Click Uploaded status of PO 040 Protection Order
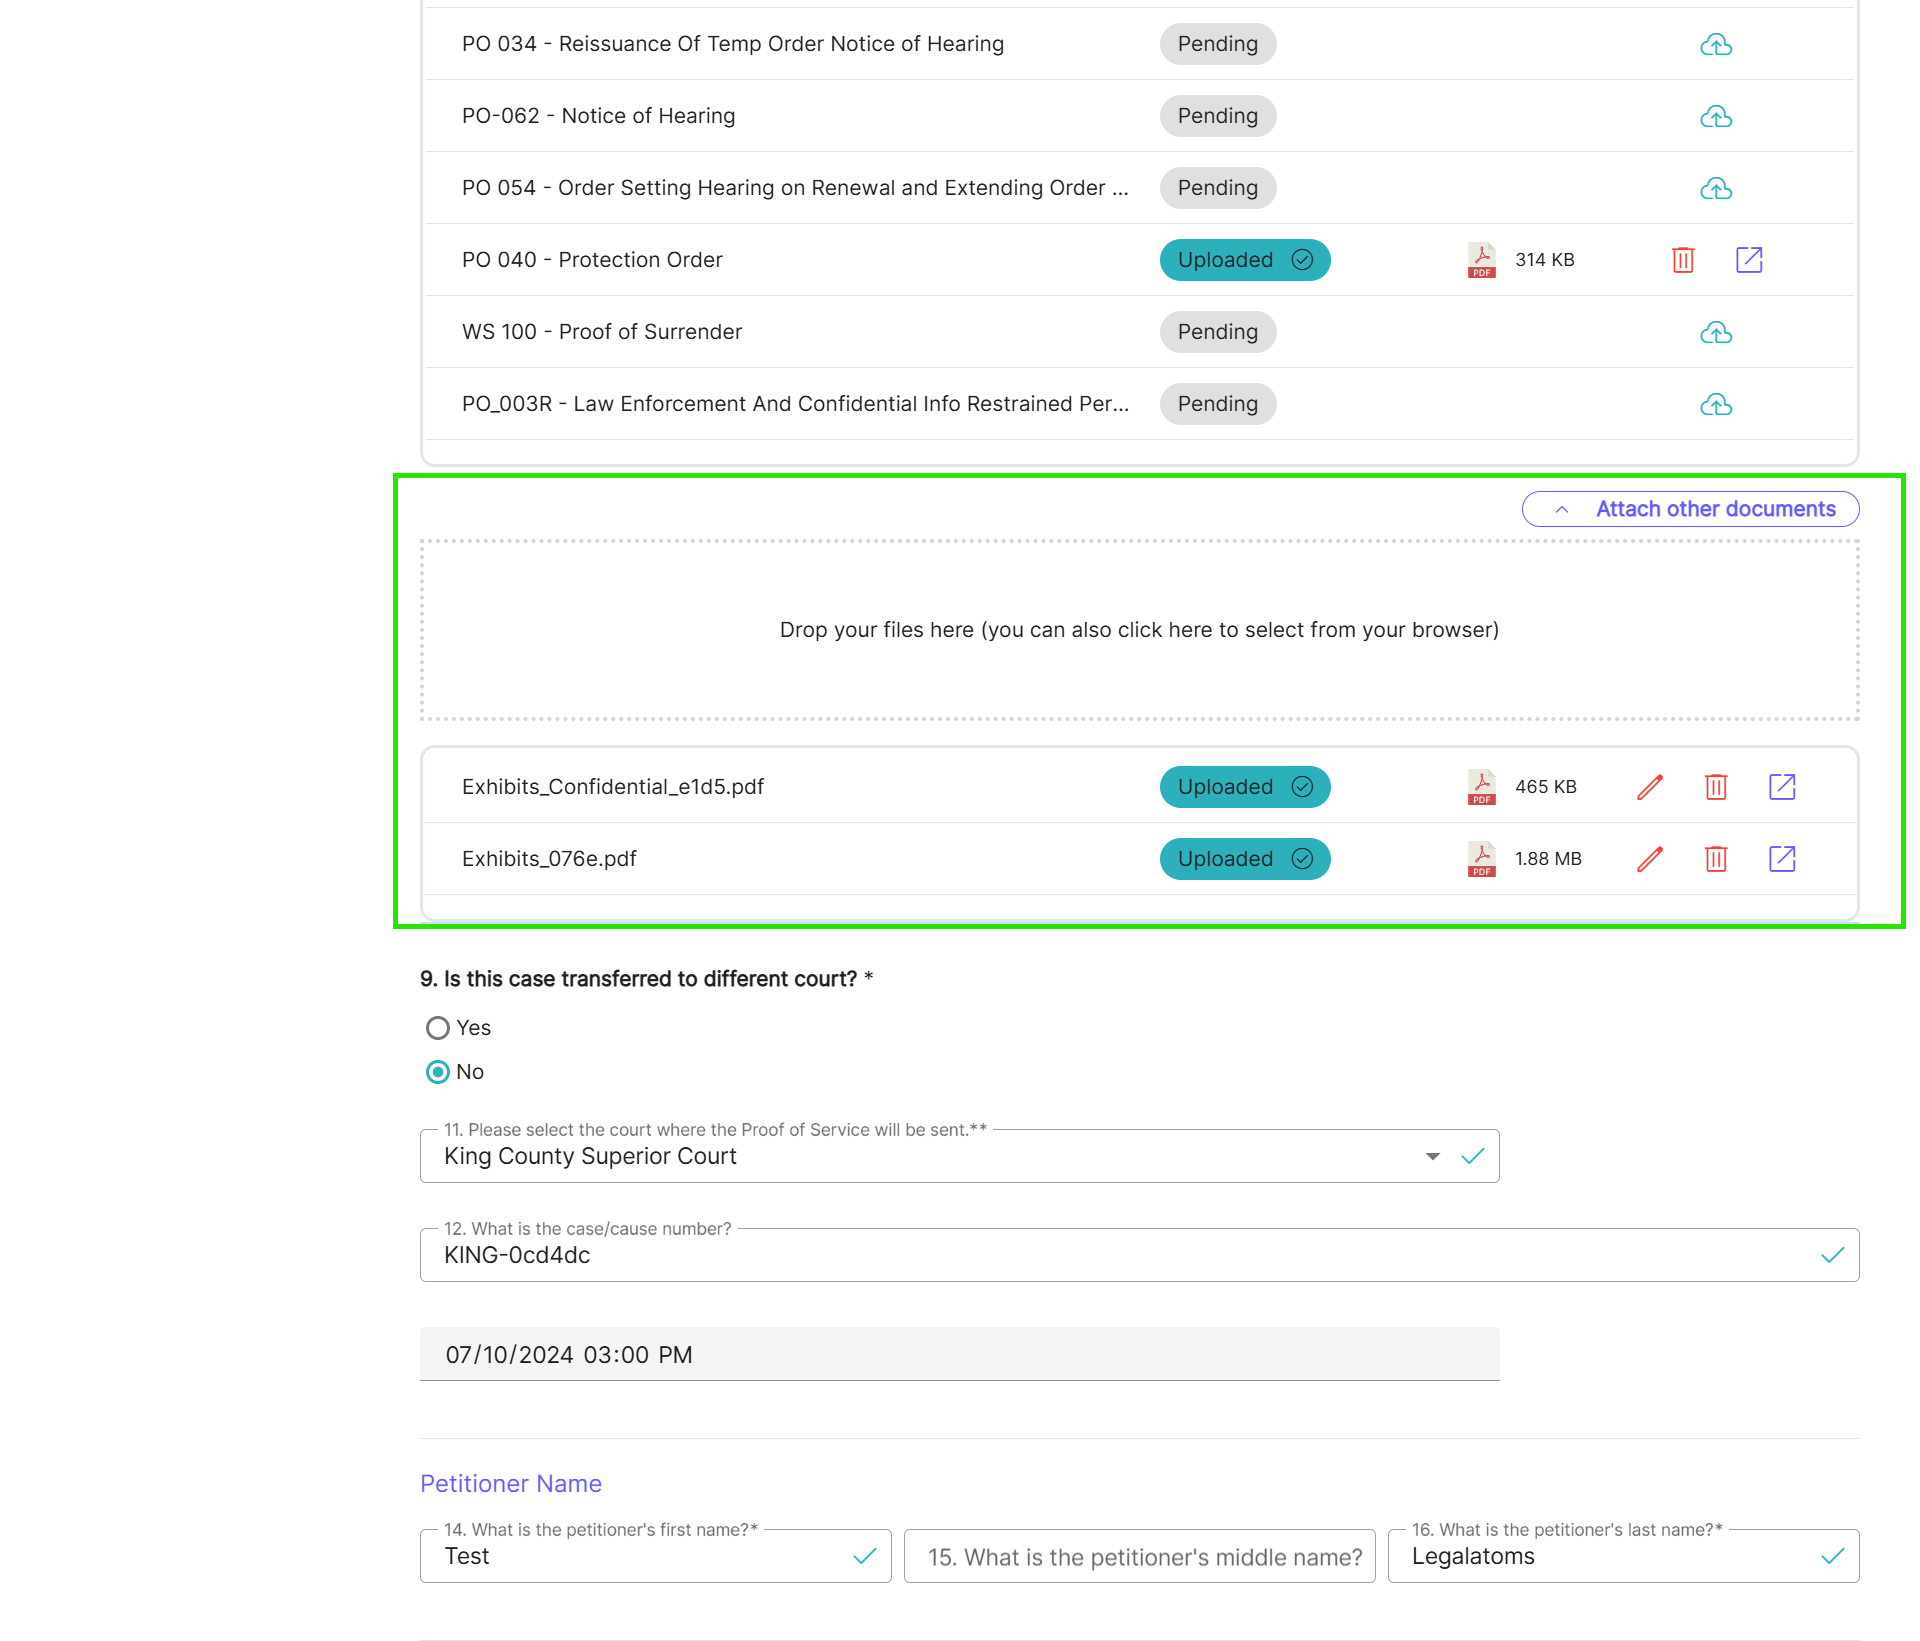 pos(1245,260)
